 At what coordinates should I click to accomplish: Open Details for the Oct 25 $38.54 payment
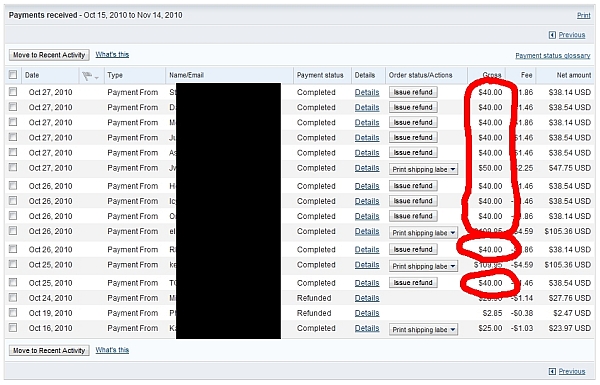tap(367, 283)
